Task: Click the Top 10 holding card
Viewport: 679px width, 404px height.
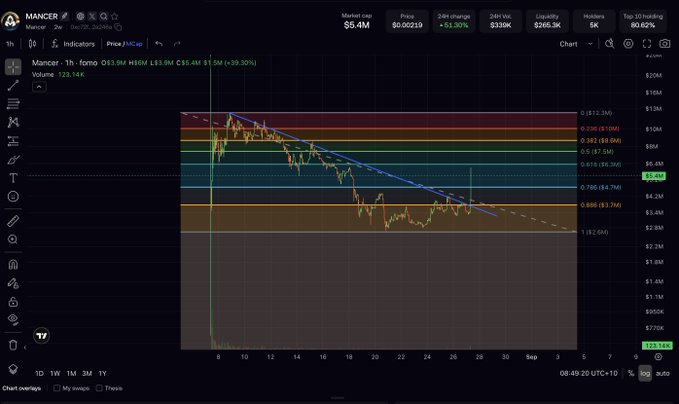Action: (x=643, y=21)
